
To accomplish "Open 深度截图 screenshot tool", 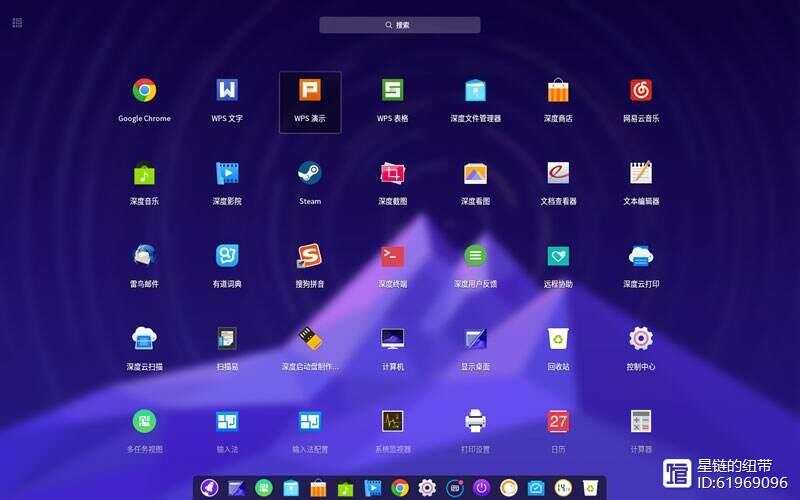I will click(x=392, y=173).
